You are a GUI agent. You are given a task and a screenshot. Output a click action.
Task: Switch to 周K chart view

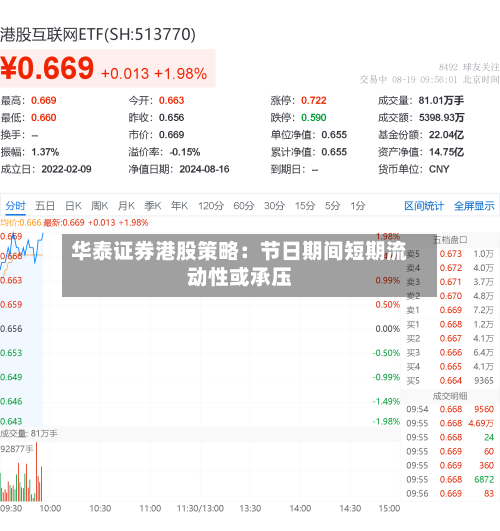(100, 206)
